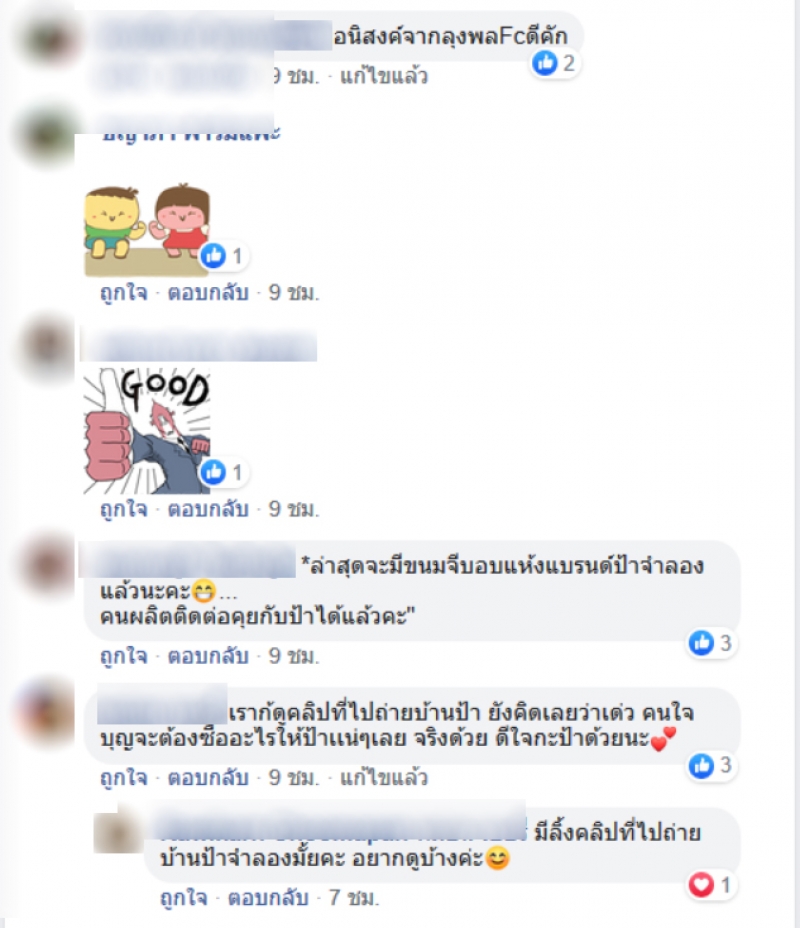Click the like icon on the GOOD sticker
Image resolution: width=800 pixels, height=928 pixels.
point(213,472)
